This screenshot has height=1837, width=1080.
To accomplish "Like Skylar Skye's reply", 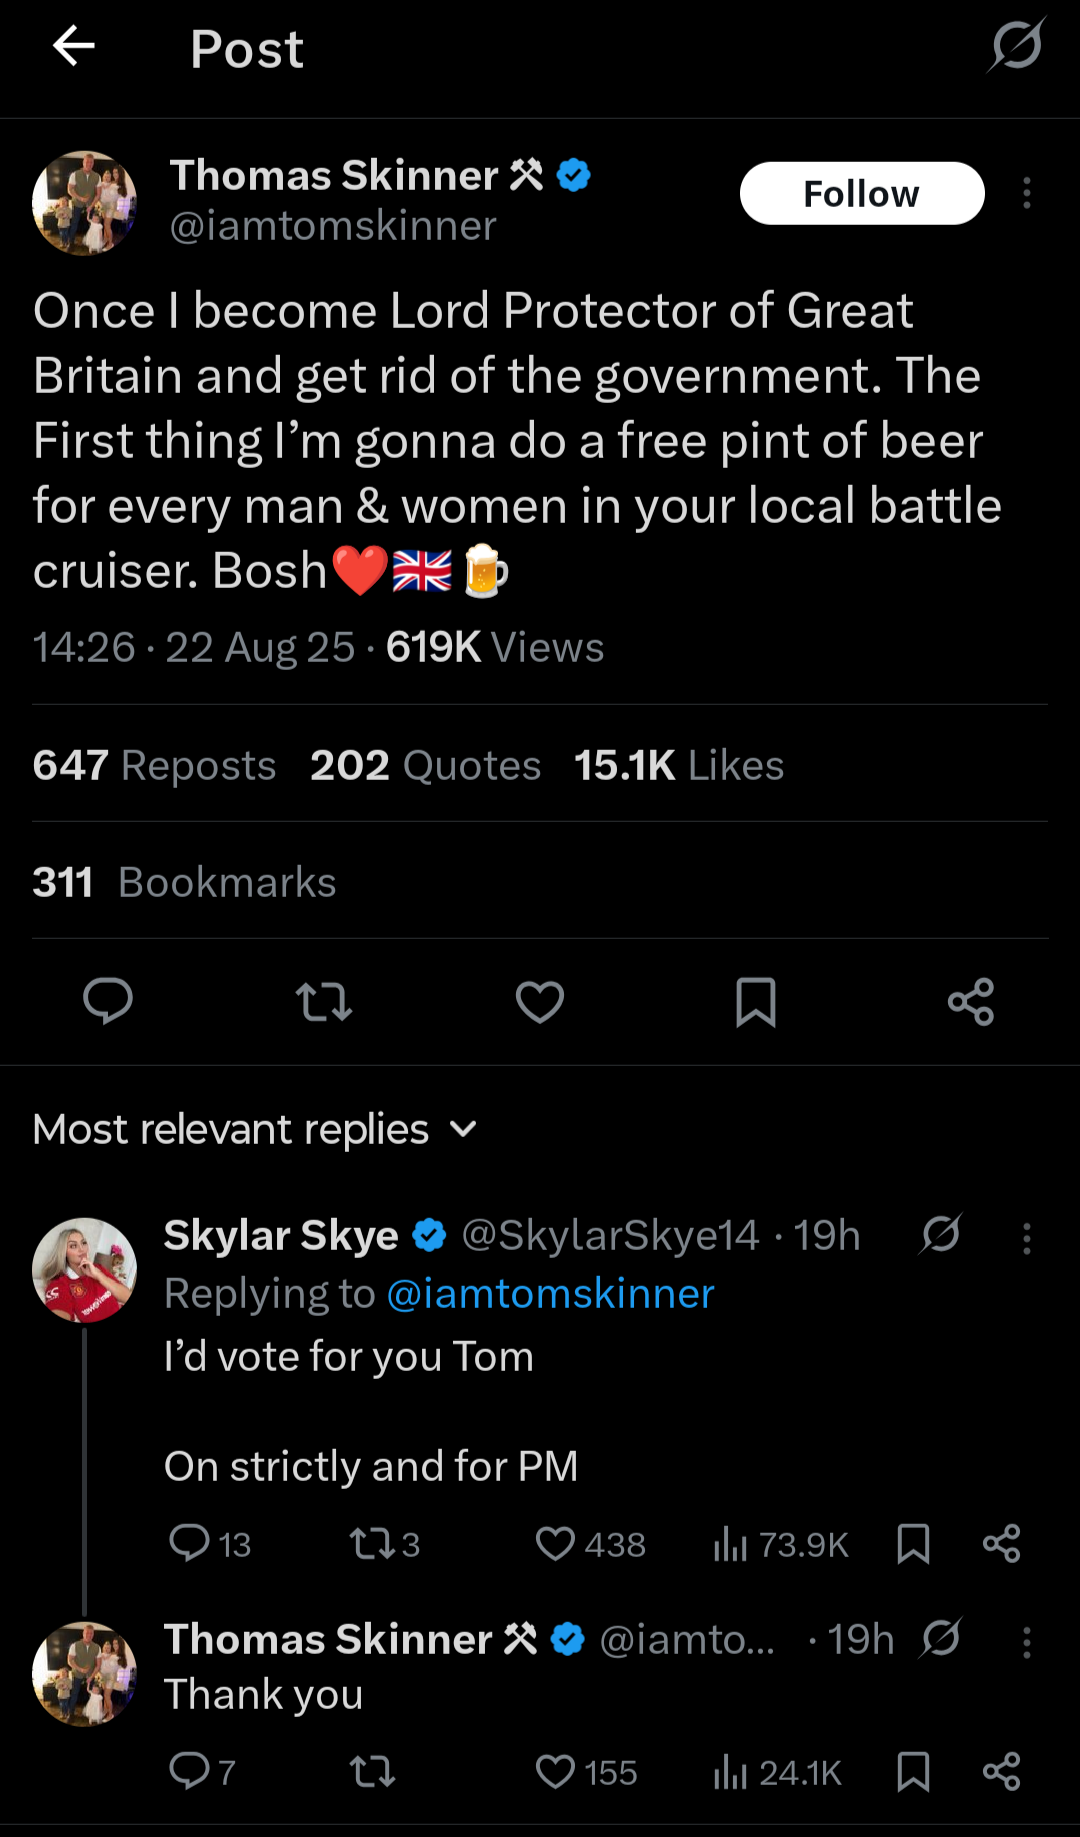I will click(x=556, y=1544).
